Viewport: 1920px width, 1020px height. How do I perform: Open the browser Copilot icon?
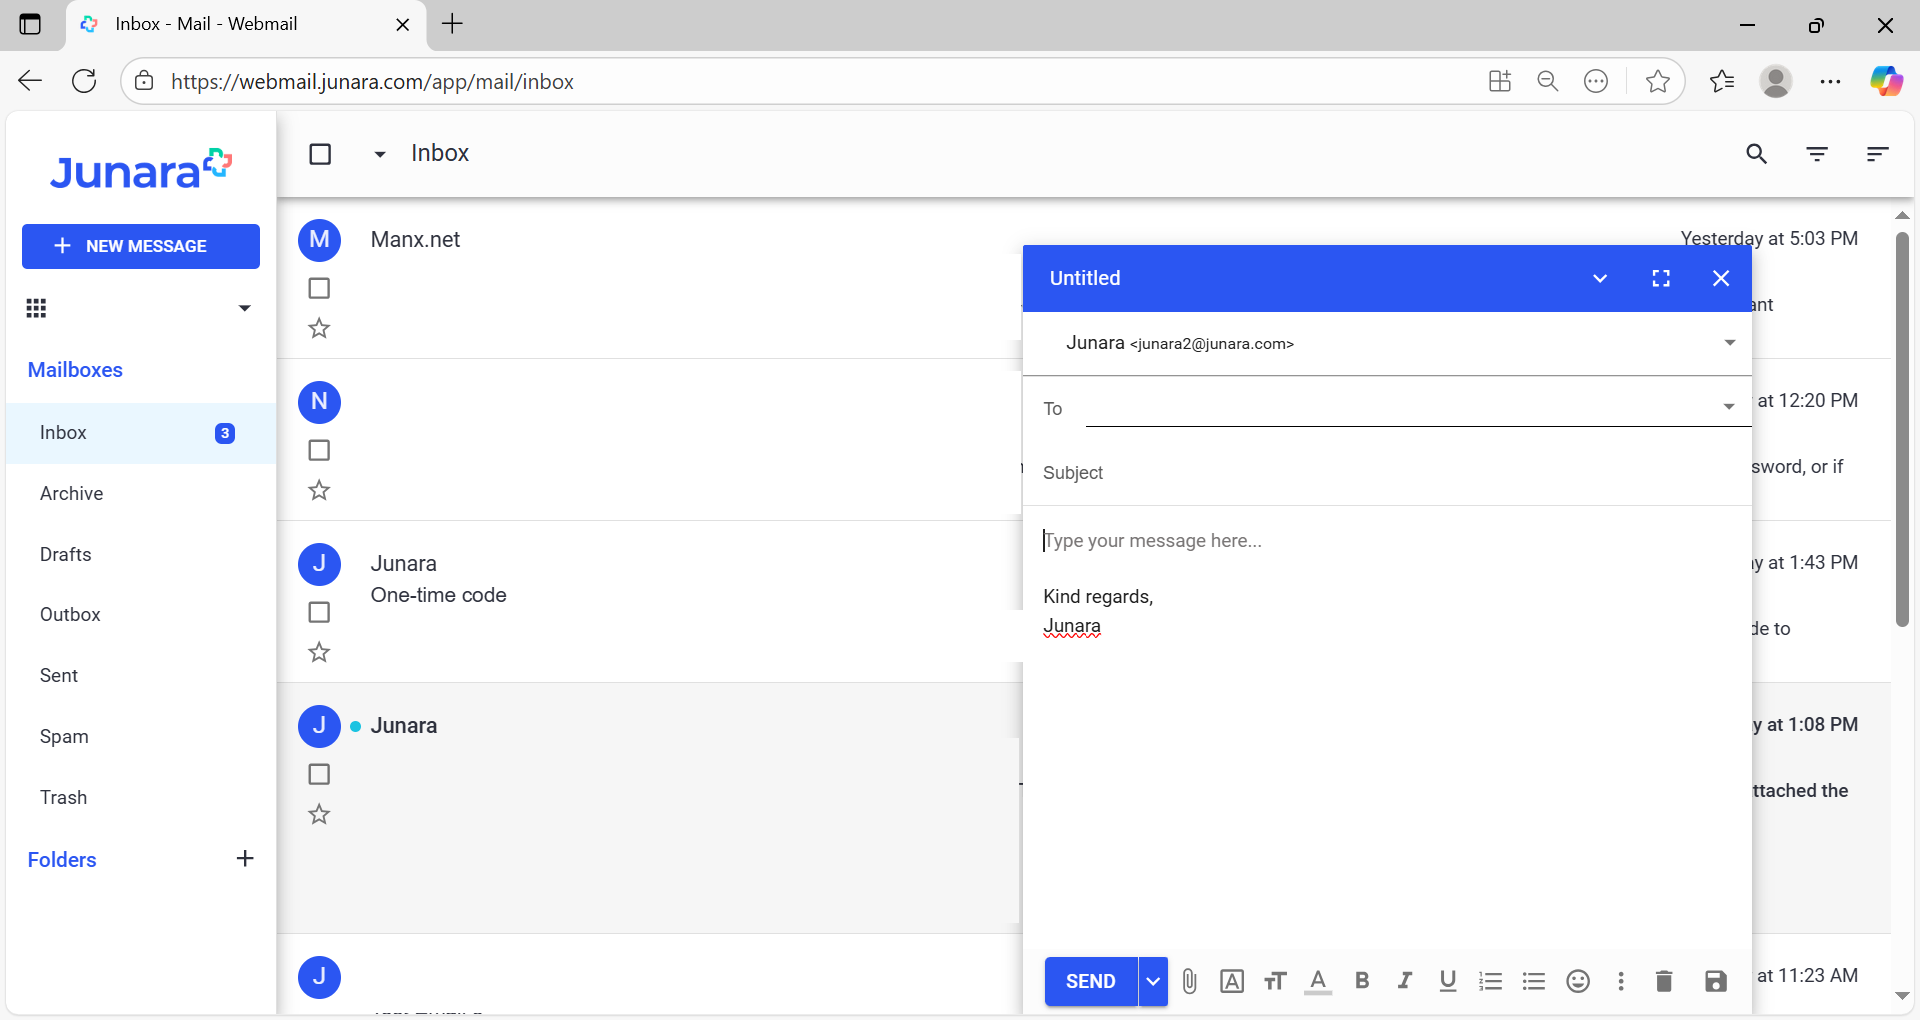(1886, 81)
